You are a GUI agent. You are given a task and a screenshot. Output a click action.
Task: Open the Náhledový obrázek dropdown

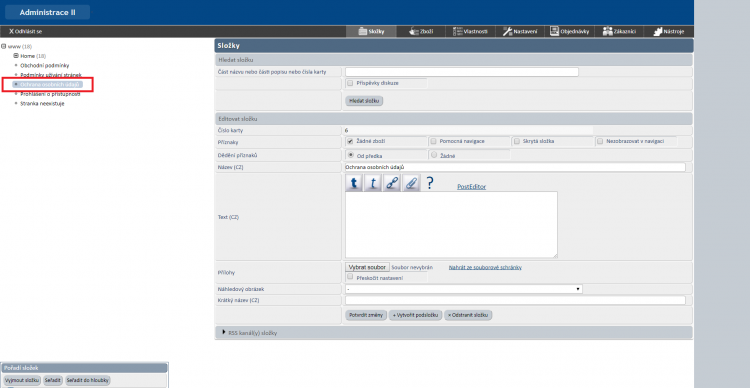tap(464, 289)
